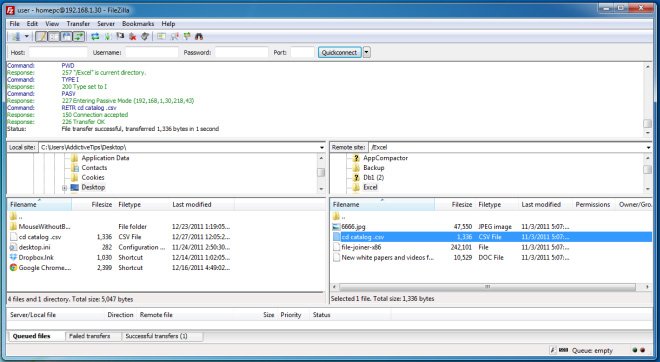The width and height of the screenshot is (660, 362).
Task: Click the Cancel current operation icon
Action: pos(120,37)
